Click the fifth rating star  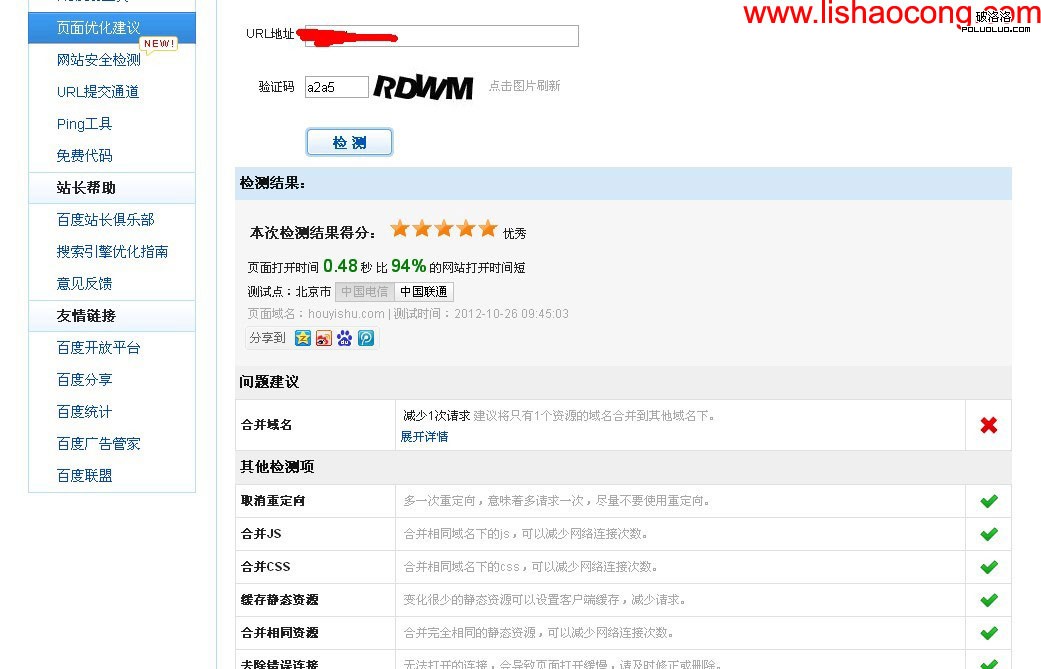[x=488, y=228]
